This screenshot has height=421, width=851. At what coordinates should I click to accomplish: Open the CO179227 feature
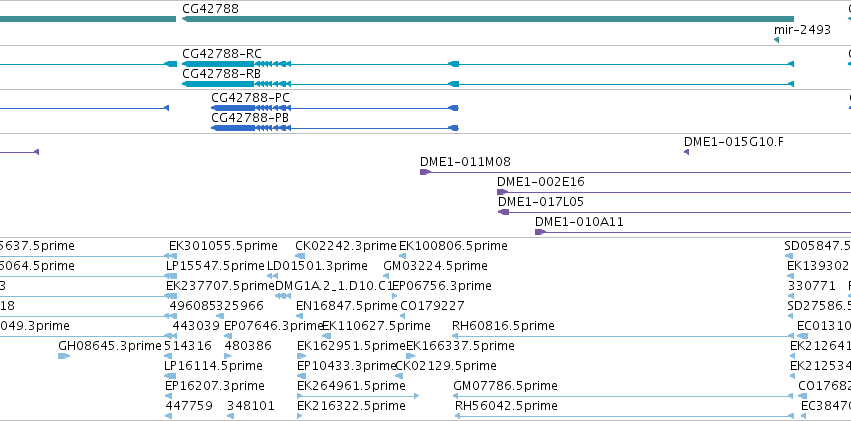404,316
